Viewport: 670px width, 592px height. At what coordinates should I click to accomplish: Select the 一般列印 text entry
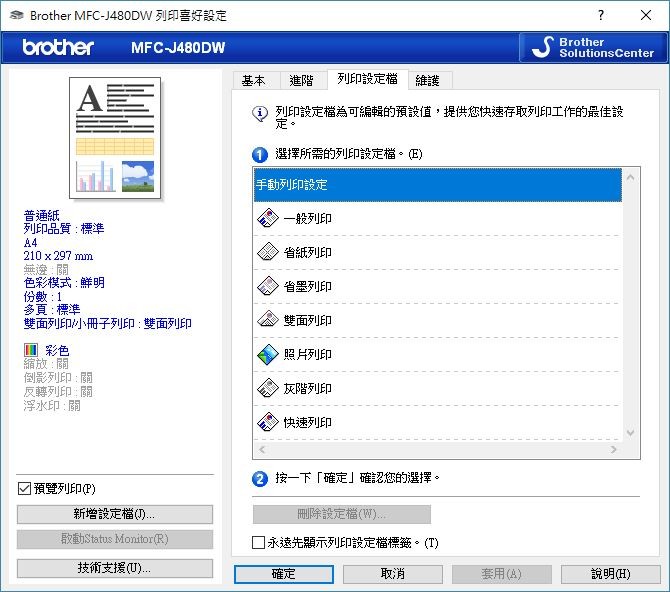[x=308, y=218]
